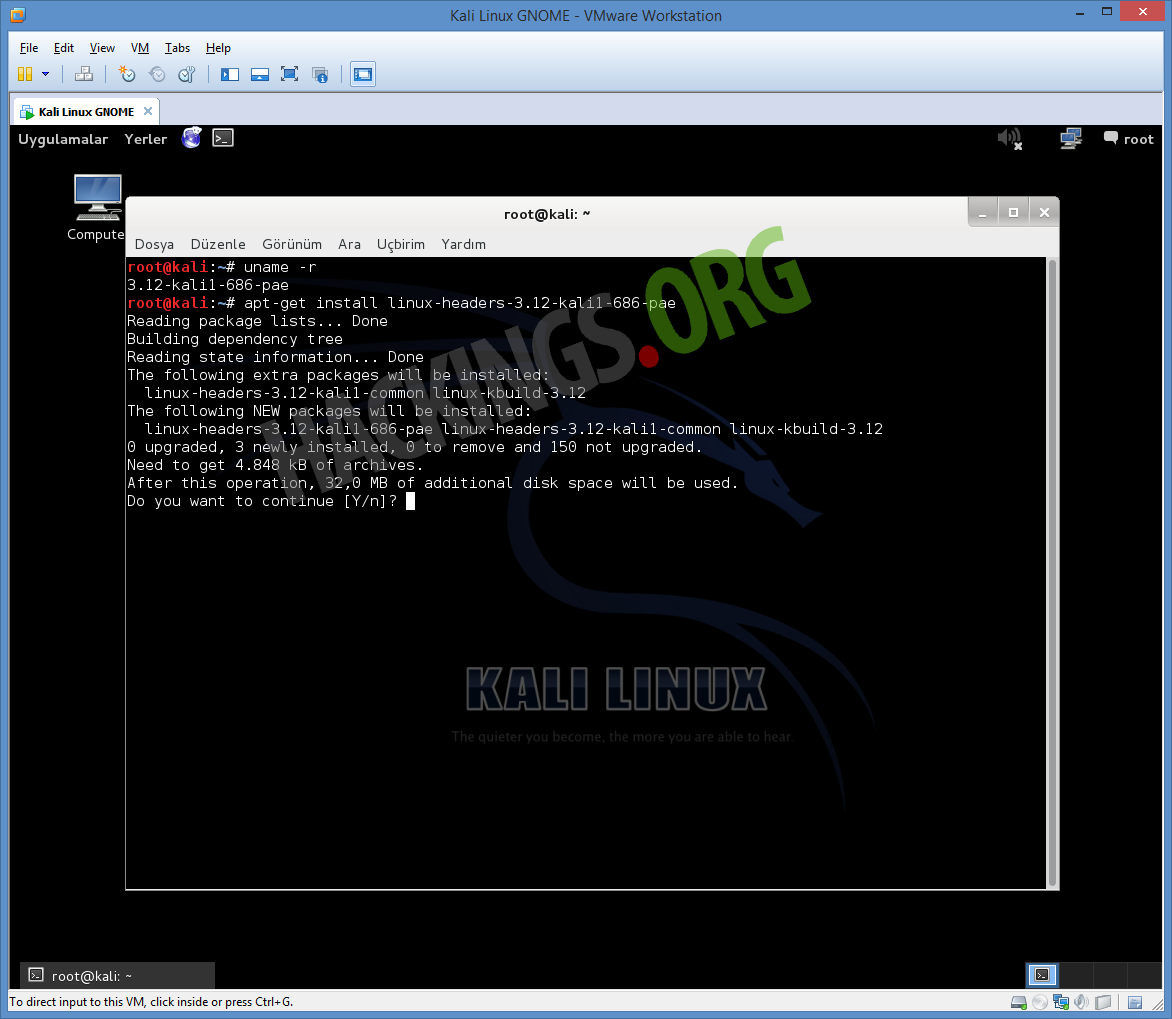Viewport: 1172px width, 1019px height.
Task: Toggle the thumbnail bar view
Action: point(259,74)
